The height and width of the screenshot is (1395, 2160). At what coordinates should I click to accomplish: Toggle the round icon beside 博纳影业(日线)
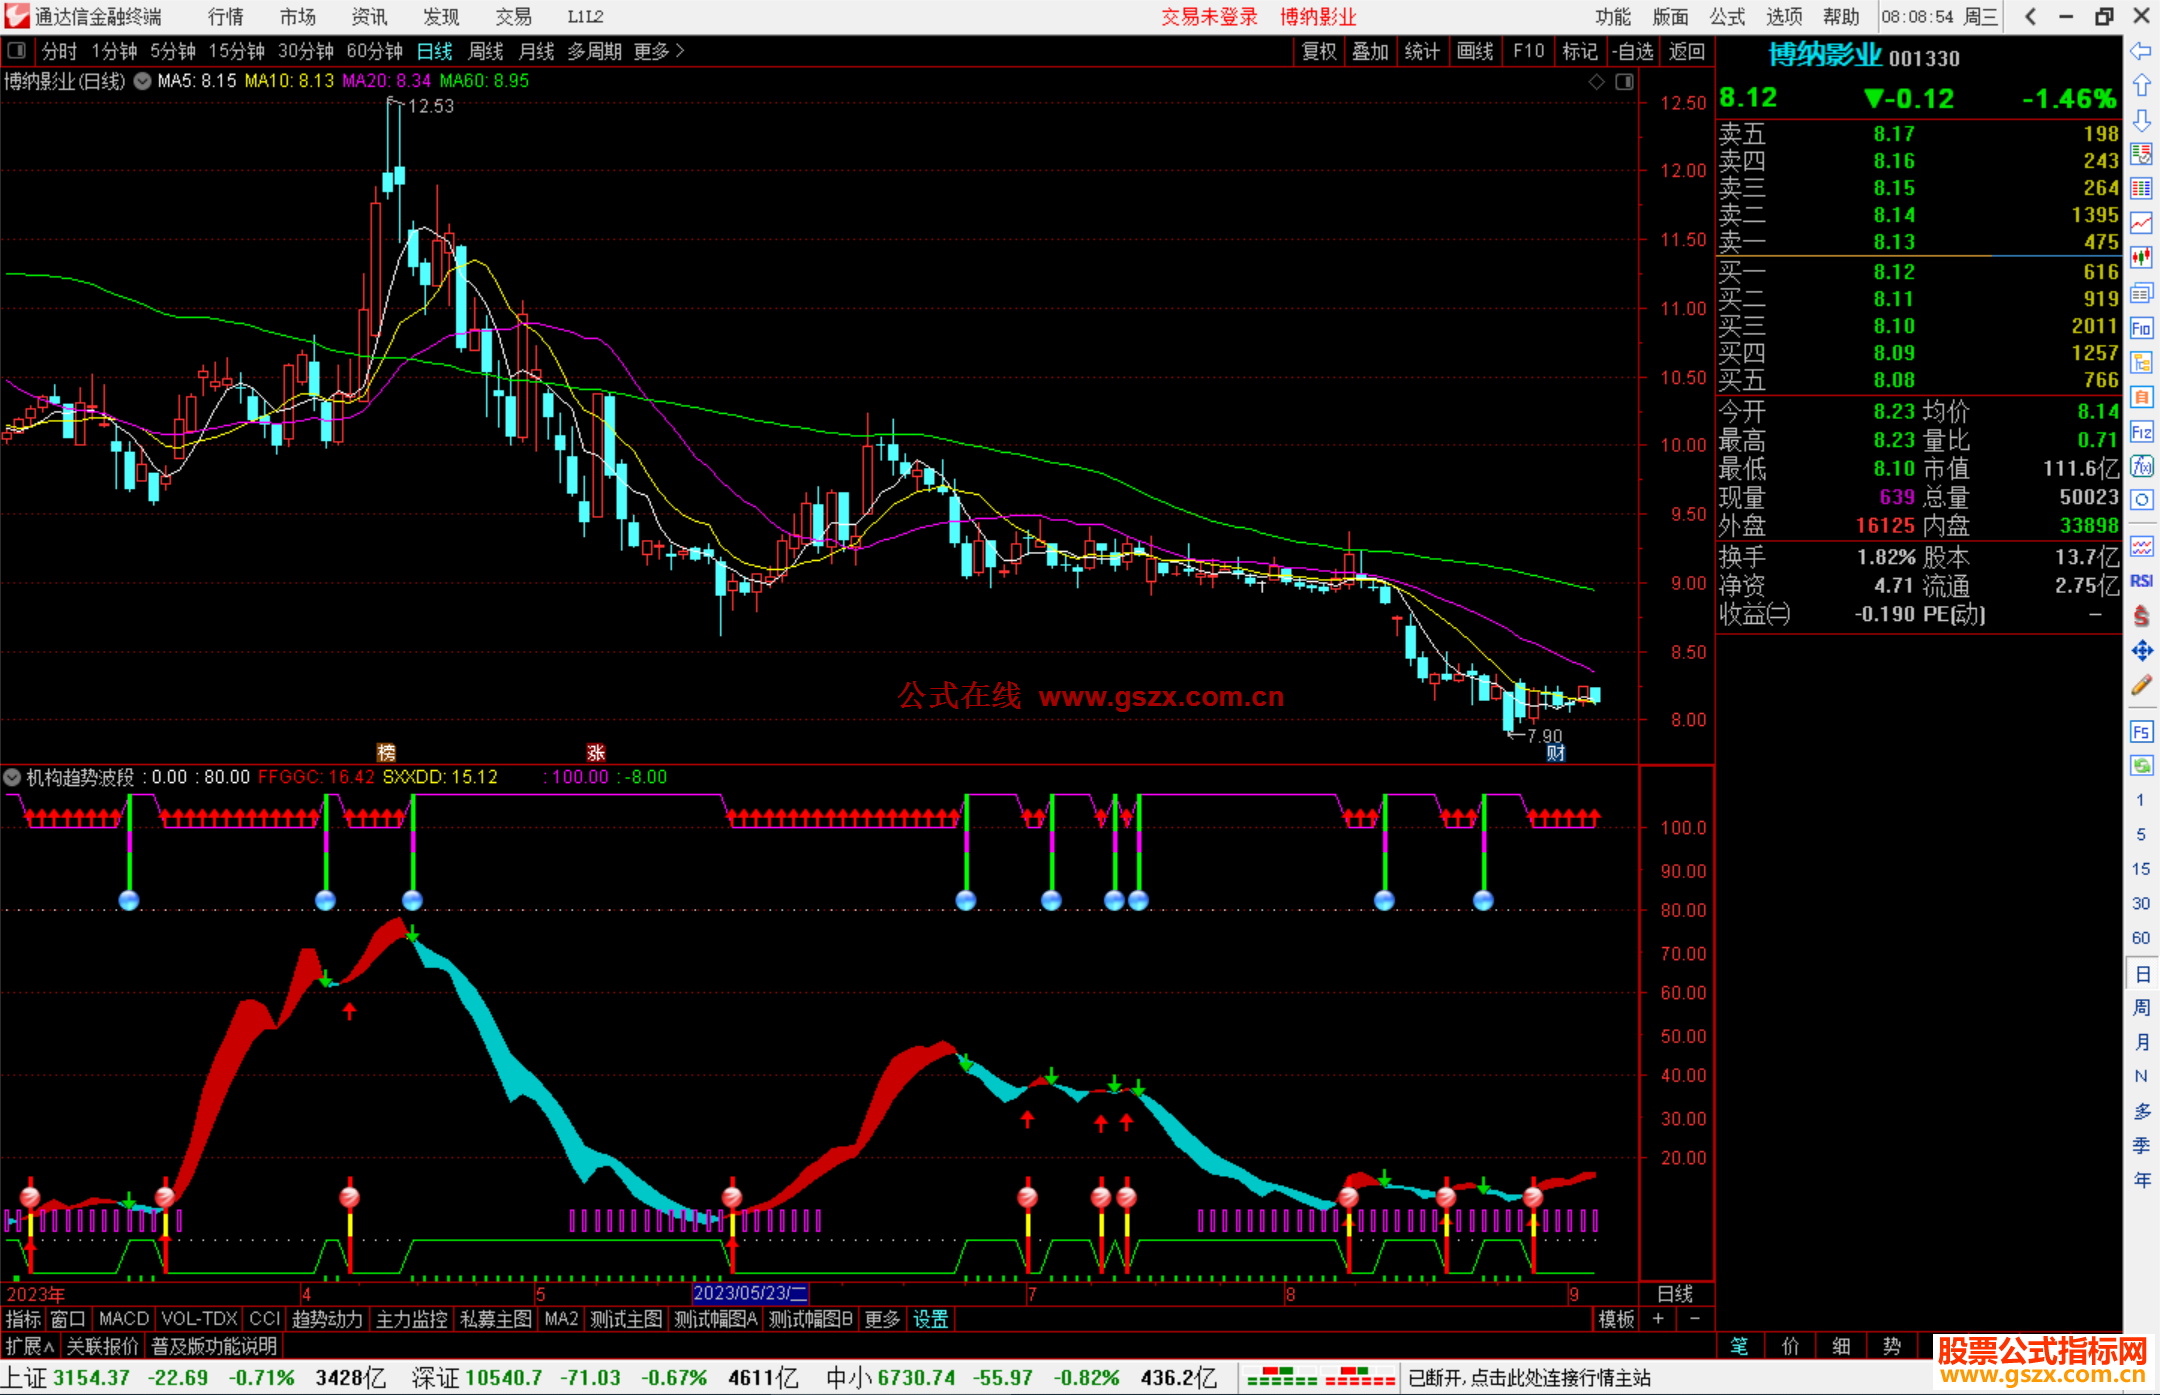pyautogui.click(x=143, y=81)
